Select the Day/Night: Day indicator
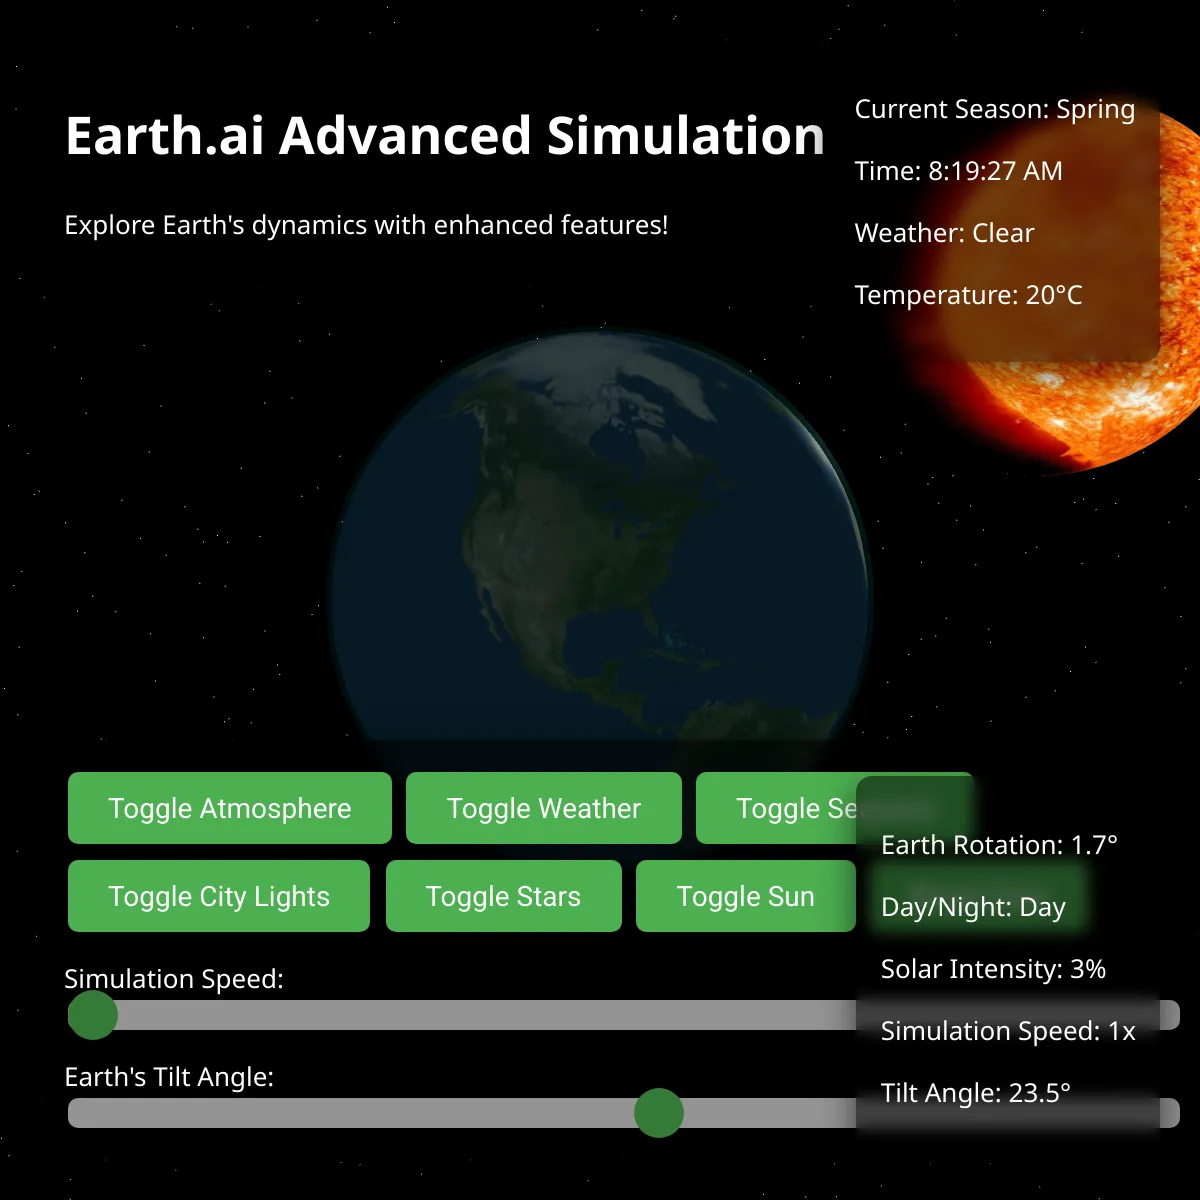 click(x=973, y=907)
